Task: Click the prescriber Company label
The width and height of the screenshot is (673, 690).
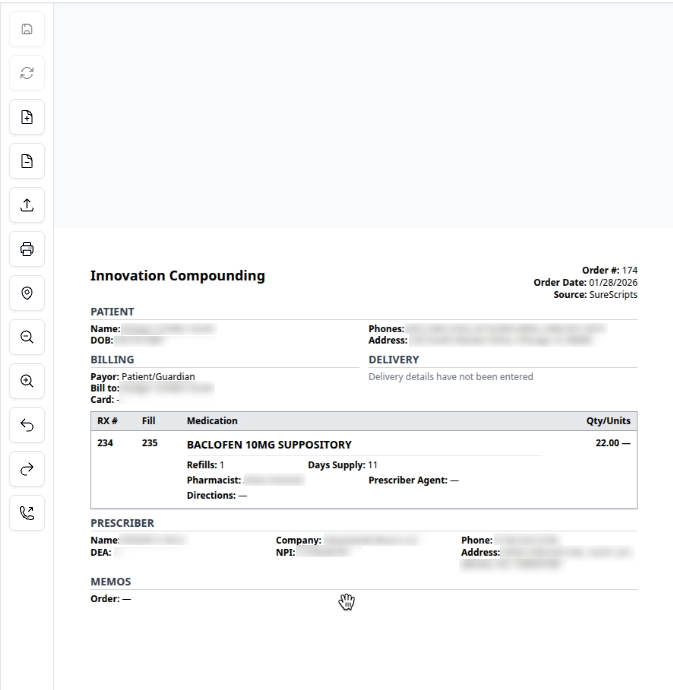Action: click(x=299, y=540)
